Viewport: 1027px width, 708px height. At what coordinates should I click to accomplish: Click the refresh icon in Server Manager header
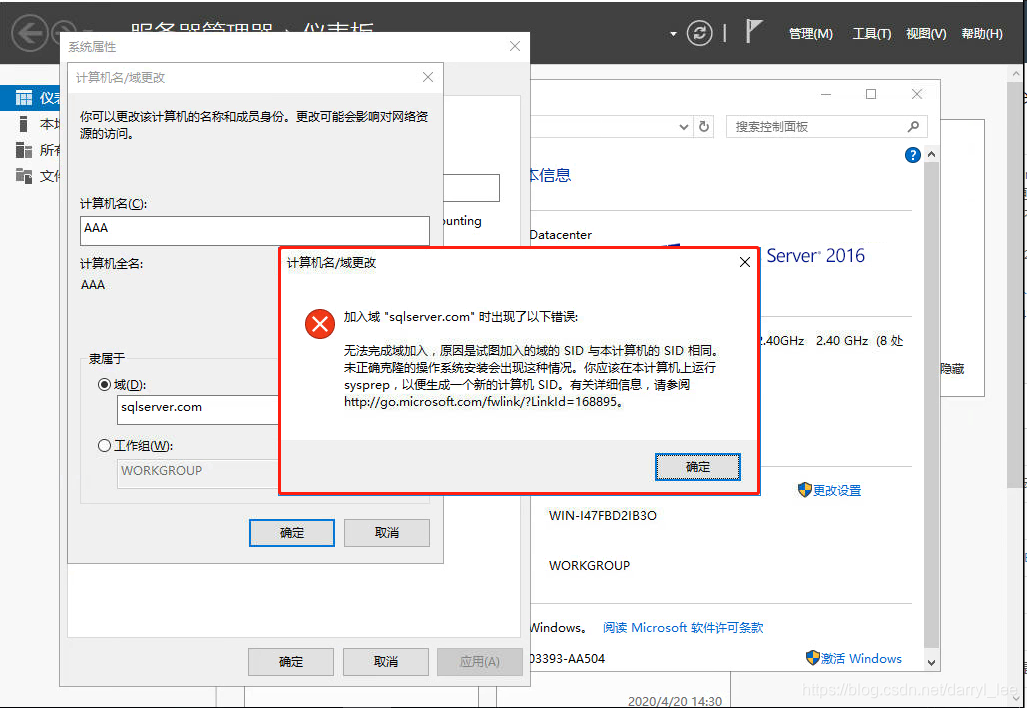click(x=700, y=33)
